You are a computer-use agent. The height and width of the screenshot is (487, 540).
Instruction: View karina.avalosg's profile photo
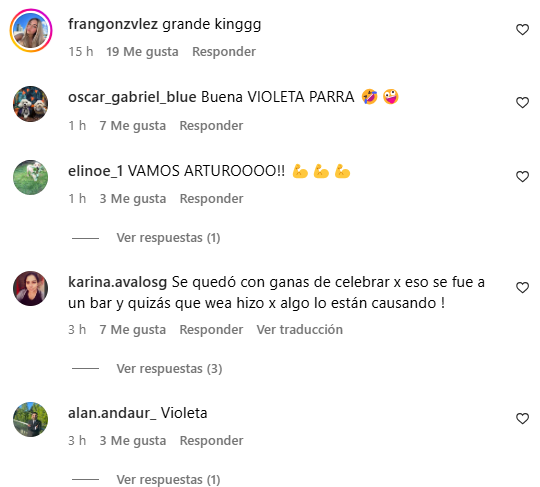point(31,289)
